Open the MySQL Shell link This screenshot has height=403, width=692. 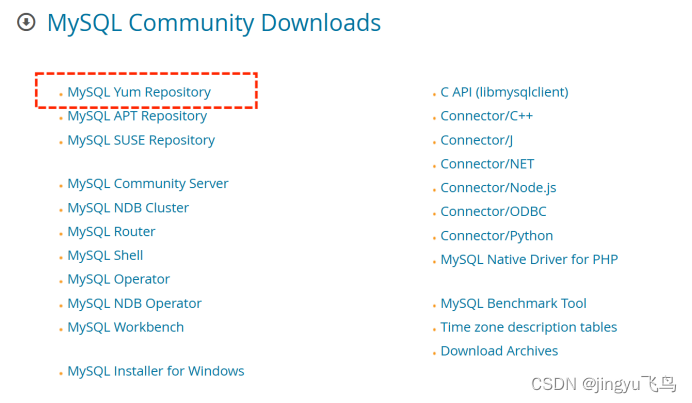[105, 255]
